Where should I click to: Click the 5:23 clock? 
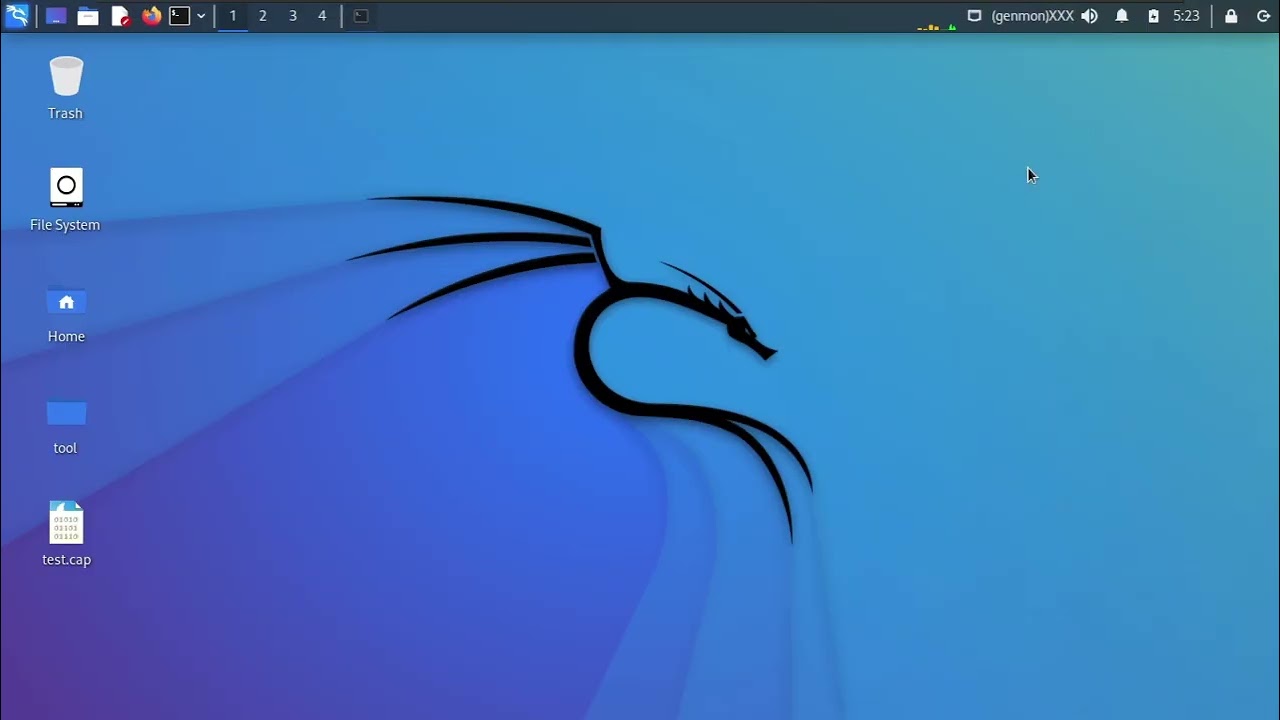coord(1186,16)
